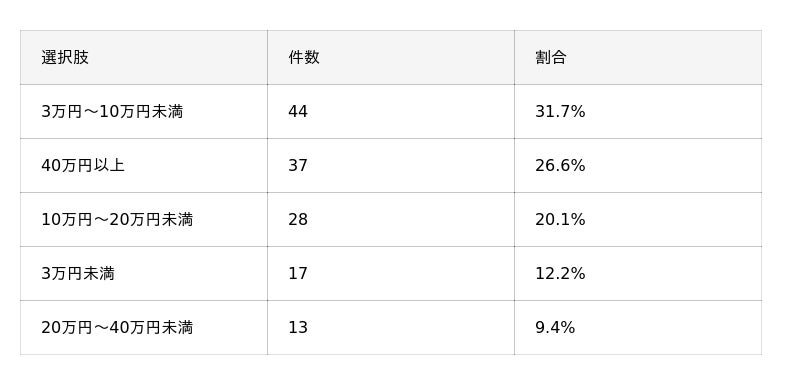Click the count value 13

coord(298,327)
